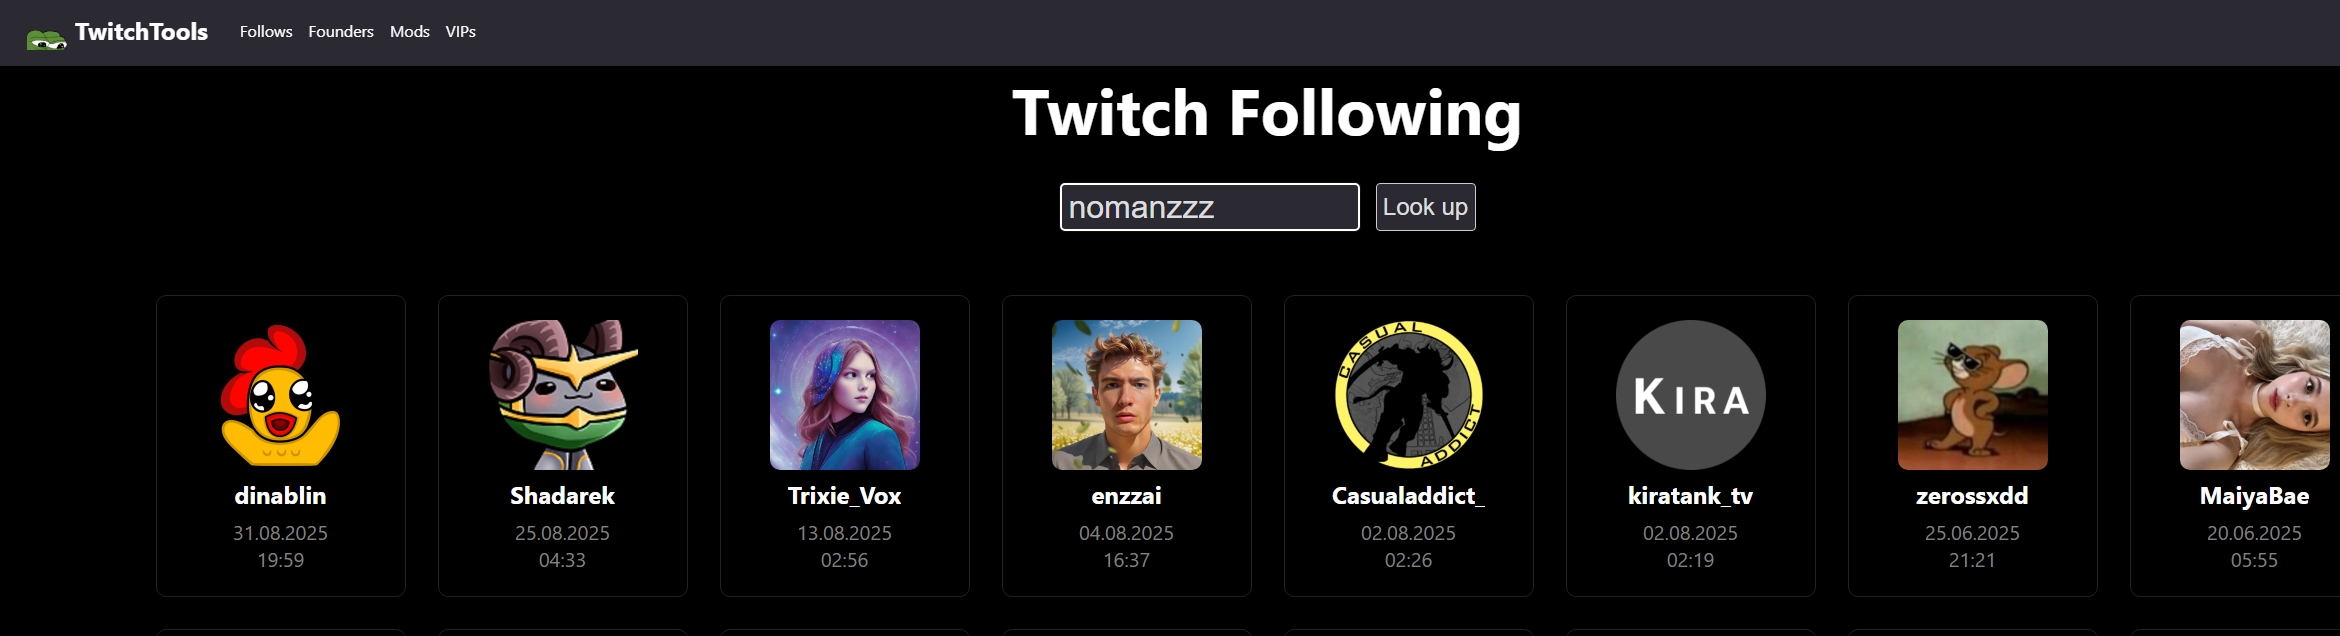Open Casualaddict_ yellow circle logo
This screenshot has width=2340, height=636.
point(1409,395)
